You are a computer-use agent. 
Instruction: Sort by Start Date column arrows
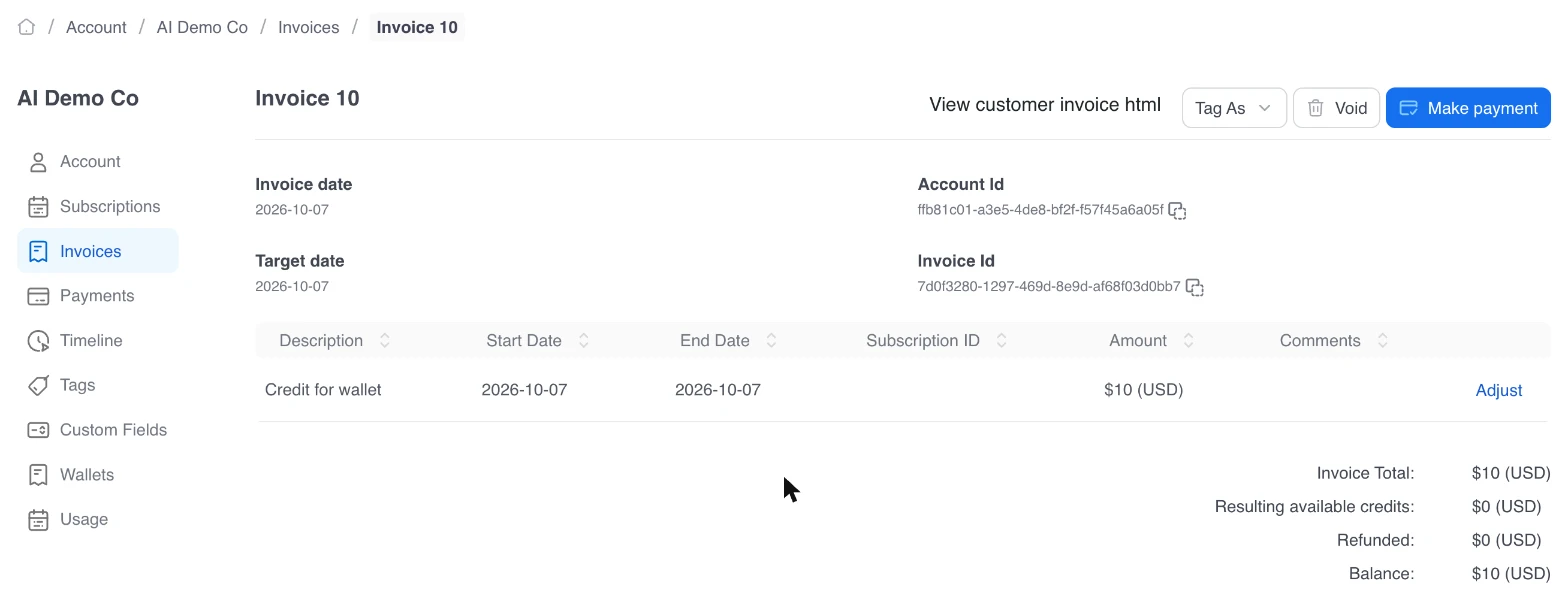point(584,341)
